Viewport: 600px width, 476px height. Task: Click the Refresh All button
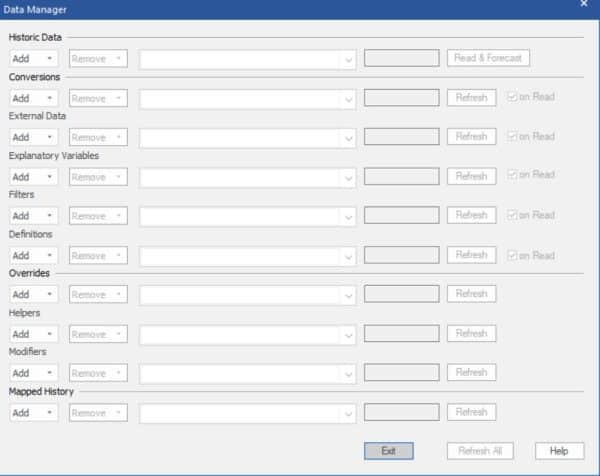pyautogui.click(x=480, y=451)
